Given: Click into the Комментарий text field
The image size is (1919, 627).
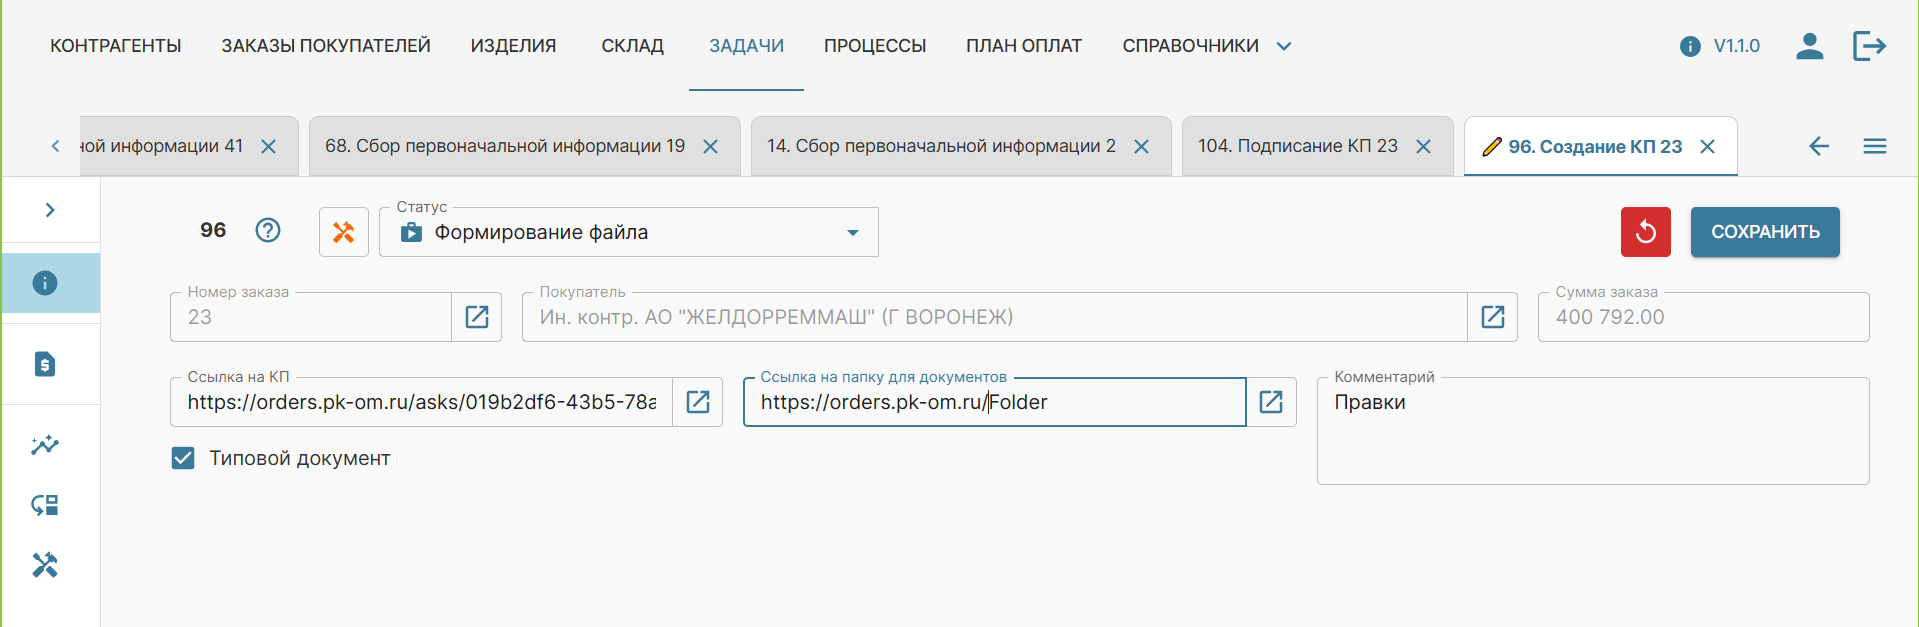Looking at the screenshot, I should point(1592,440).
